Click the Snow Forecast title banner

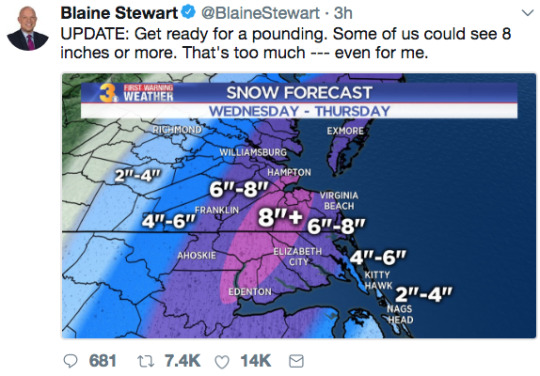[x=299, y=93]
